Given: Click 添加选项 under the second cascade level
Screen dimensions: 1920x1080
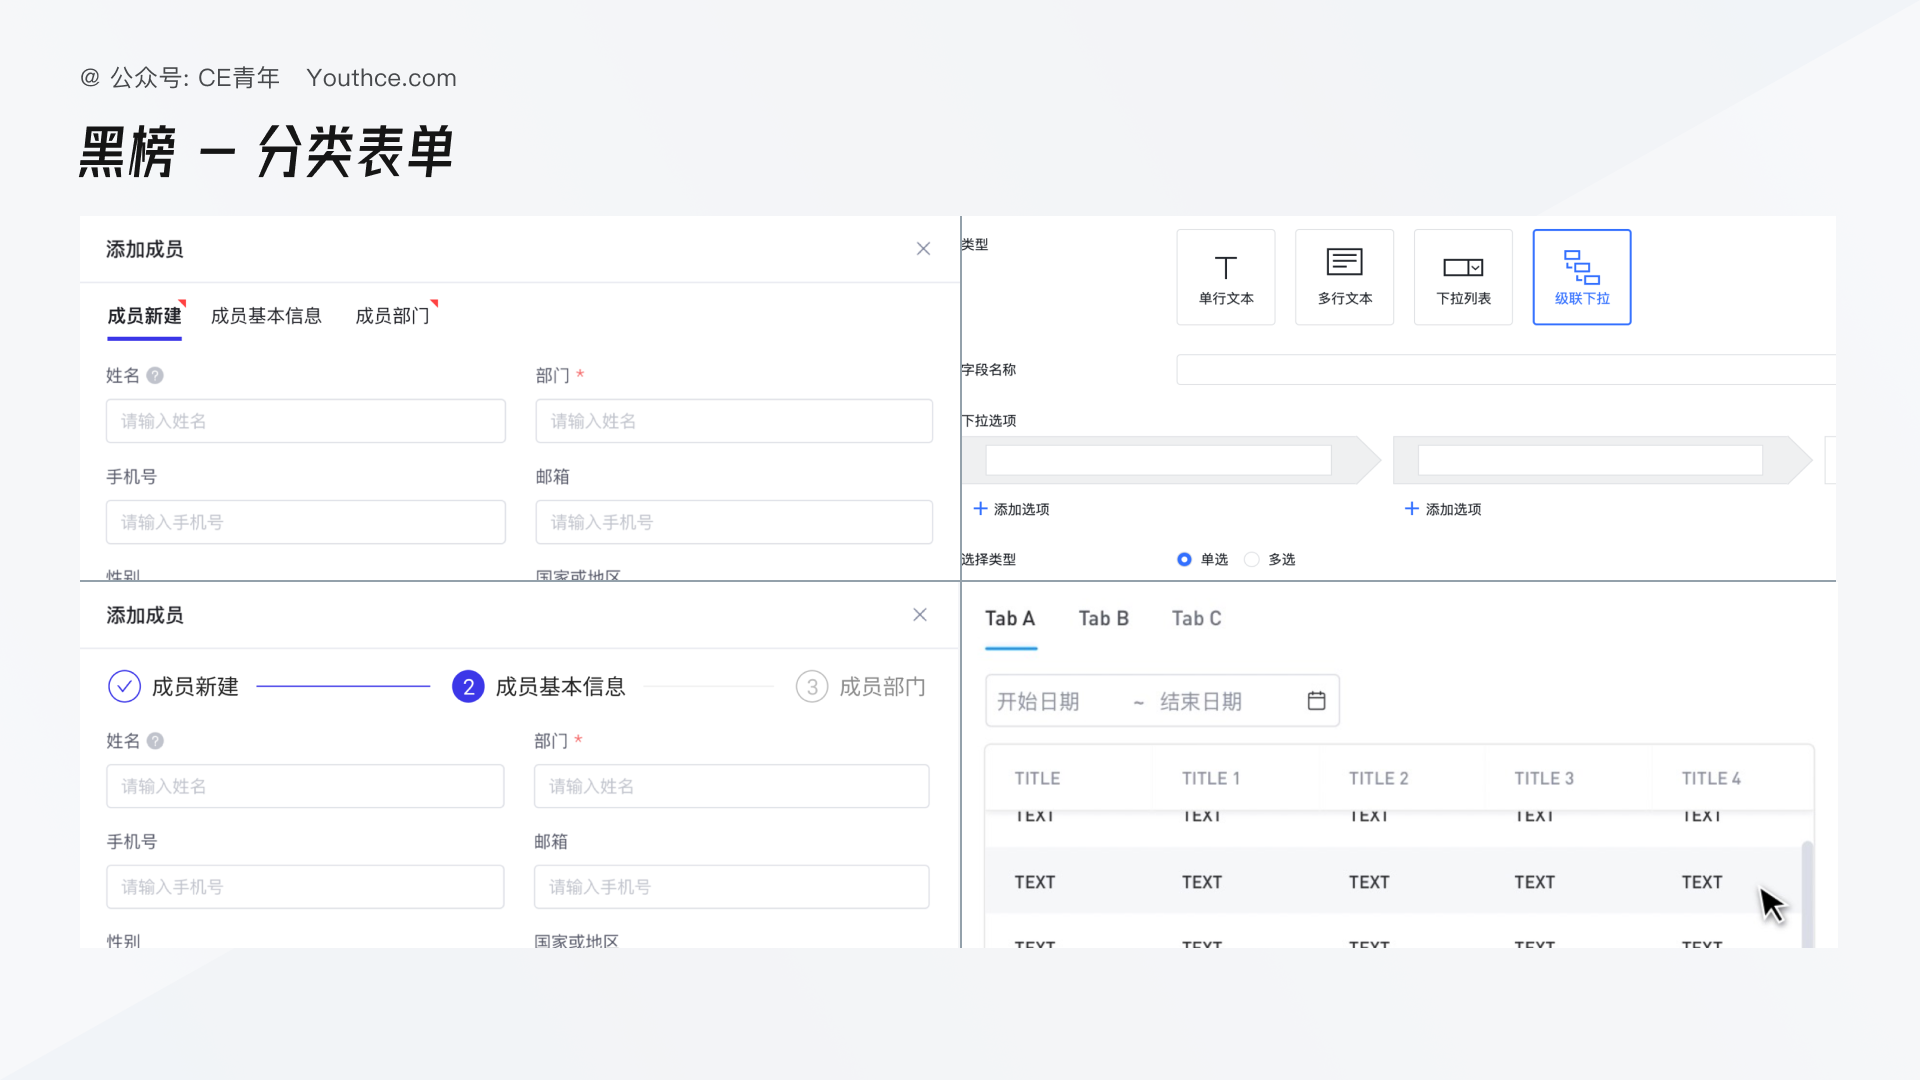Looking at the screenshot, I should coord(1443,509).
